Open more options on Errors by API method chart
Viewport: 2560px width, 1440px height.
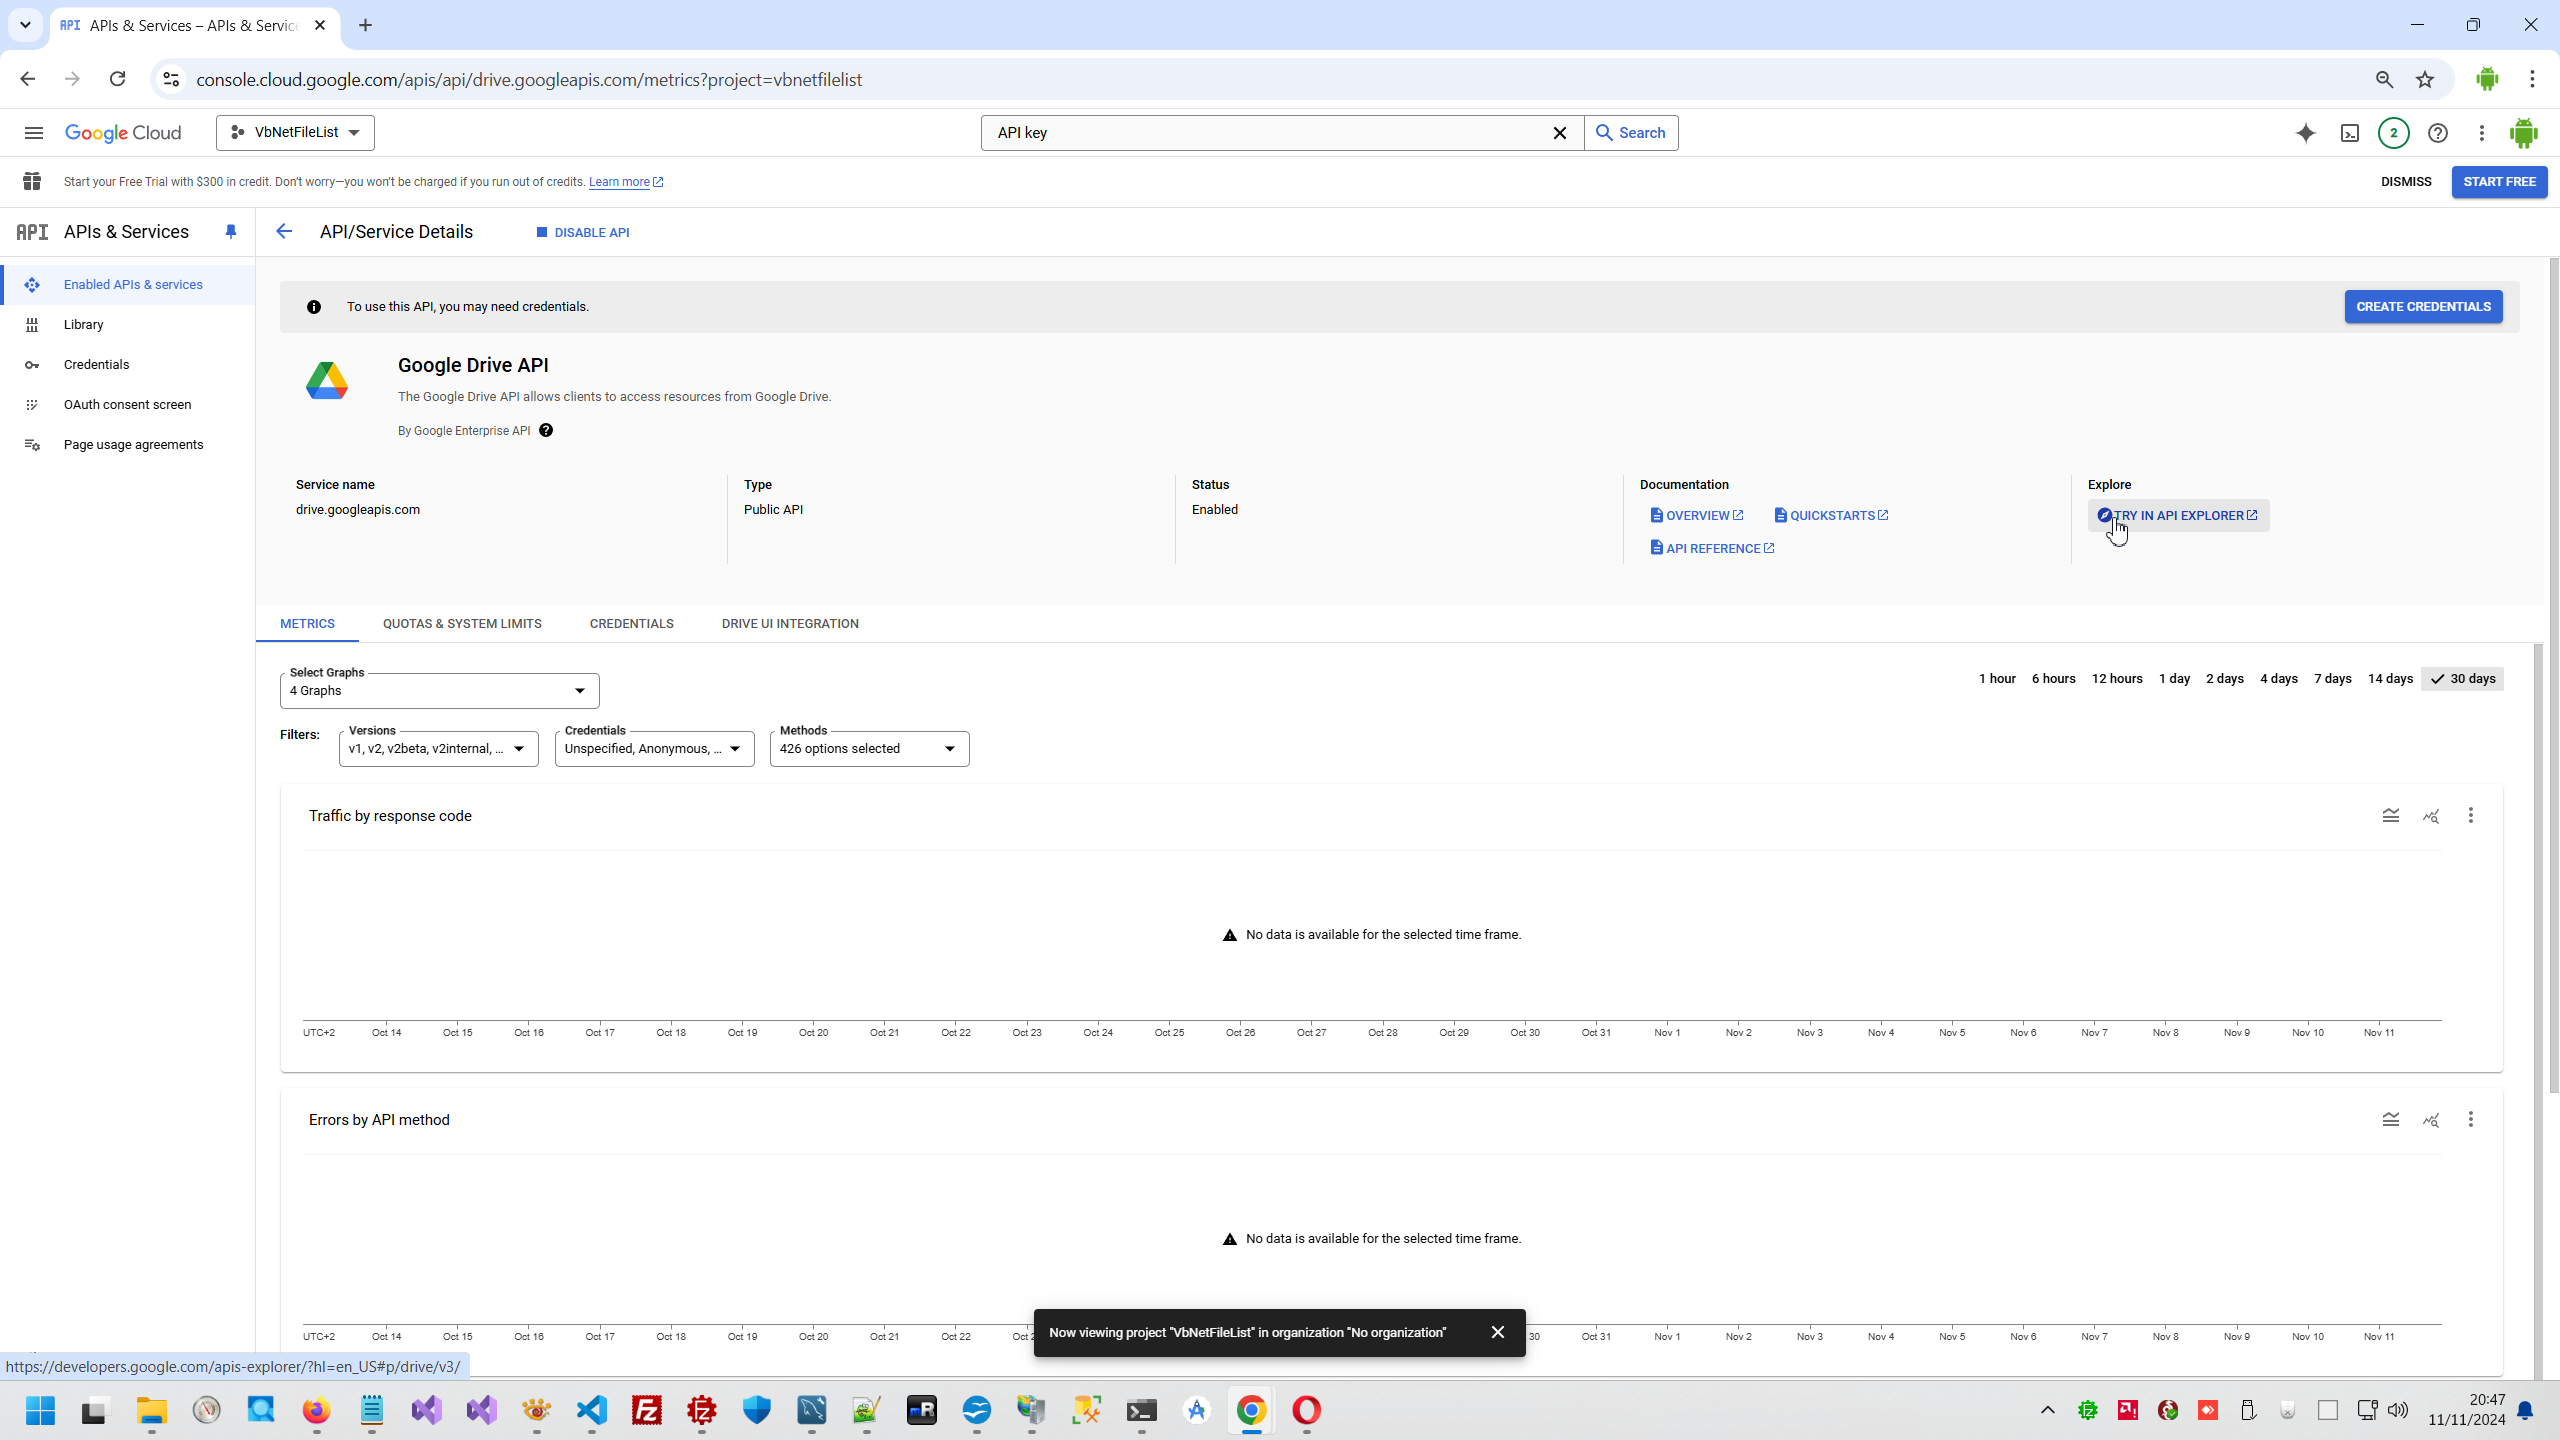[2470, 1120]
